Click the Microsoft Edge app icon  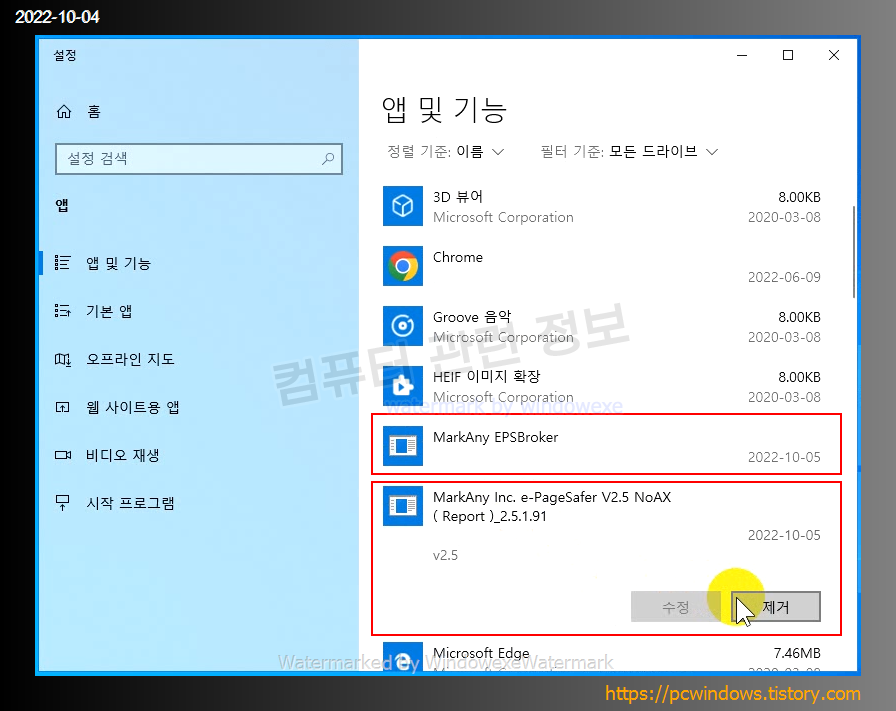(x=403, y=657)
